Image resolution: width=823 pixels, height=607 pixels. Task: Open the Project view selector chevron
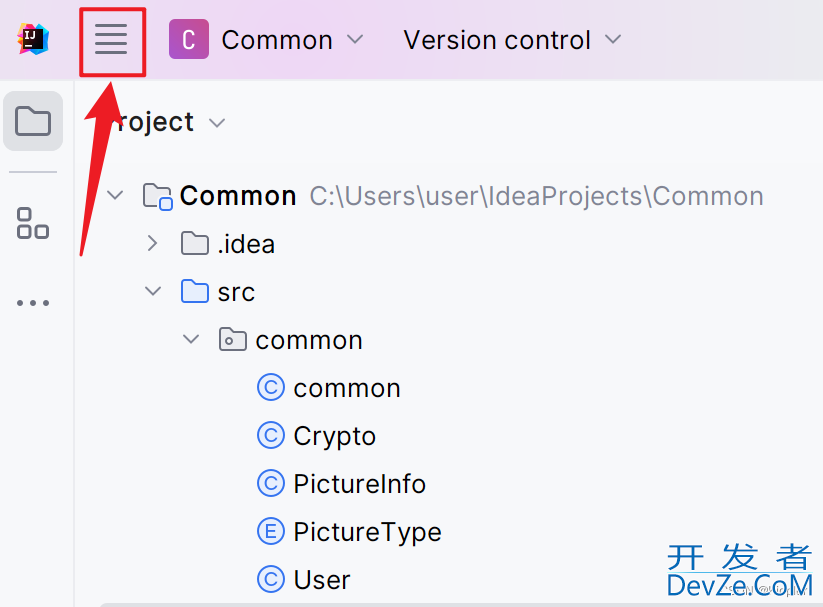pos(217,123)
